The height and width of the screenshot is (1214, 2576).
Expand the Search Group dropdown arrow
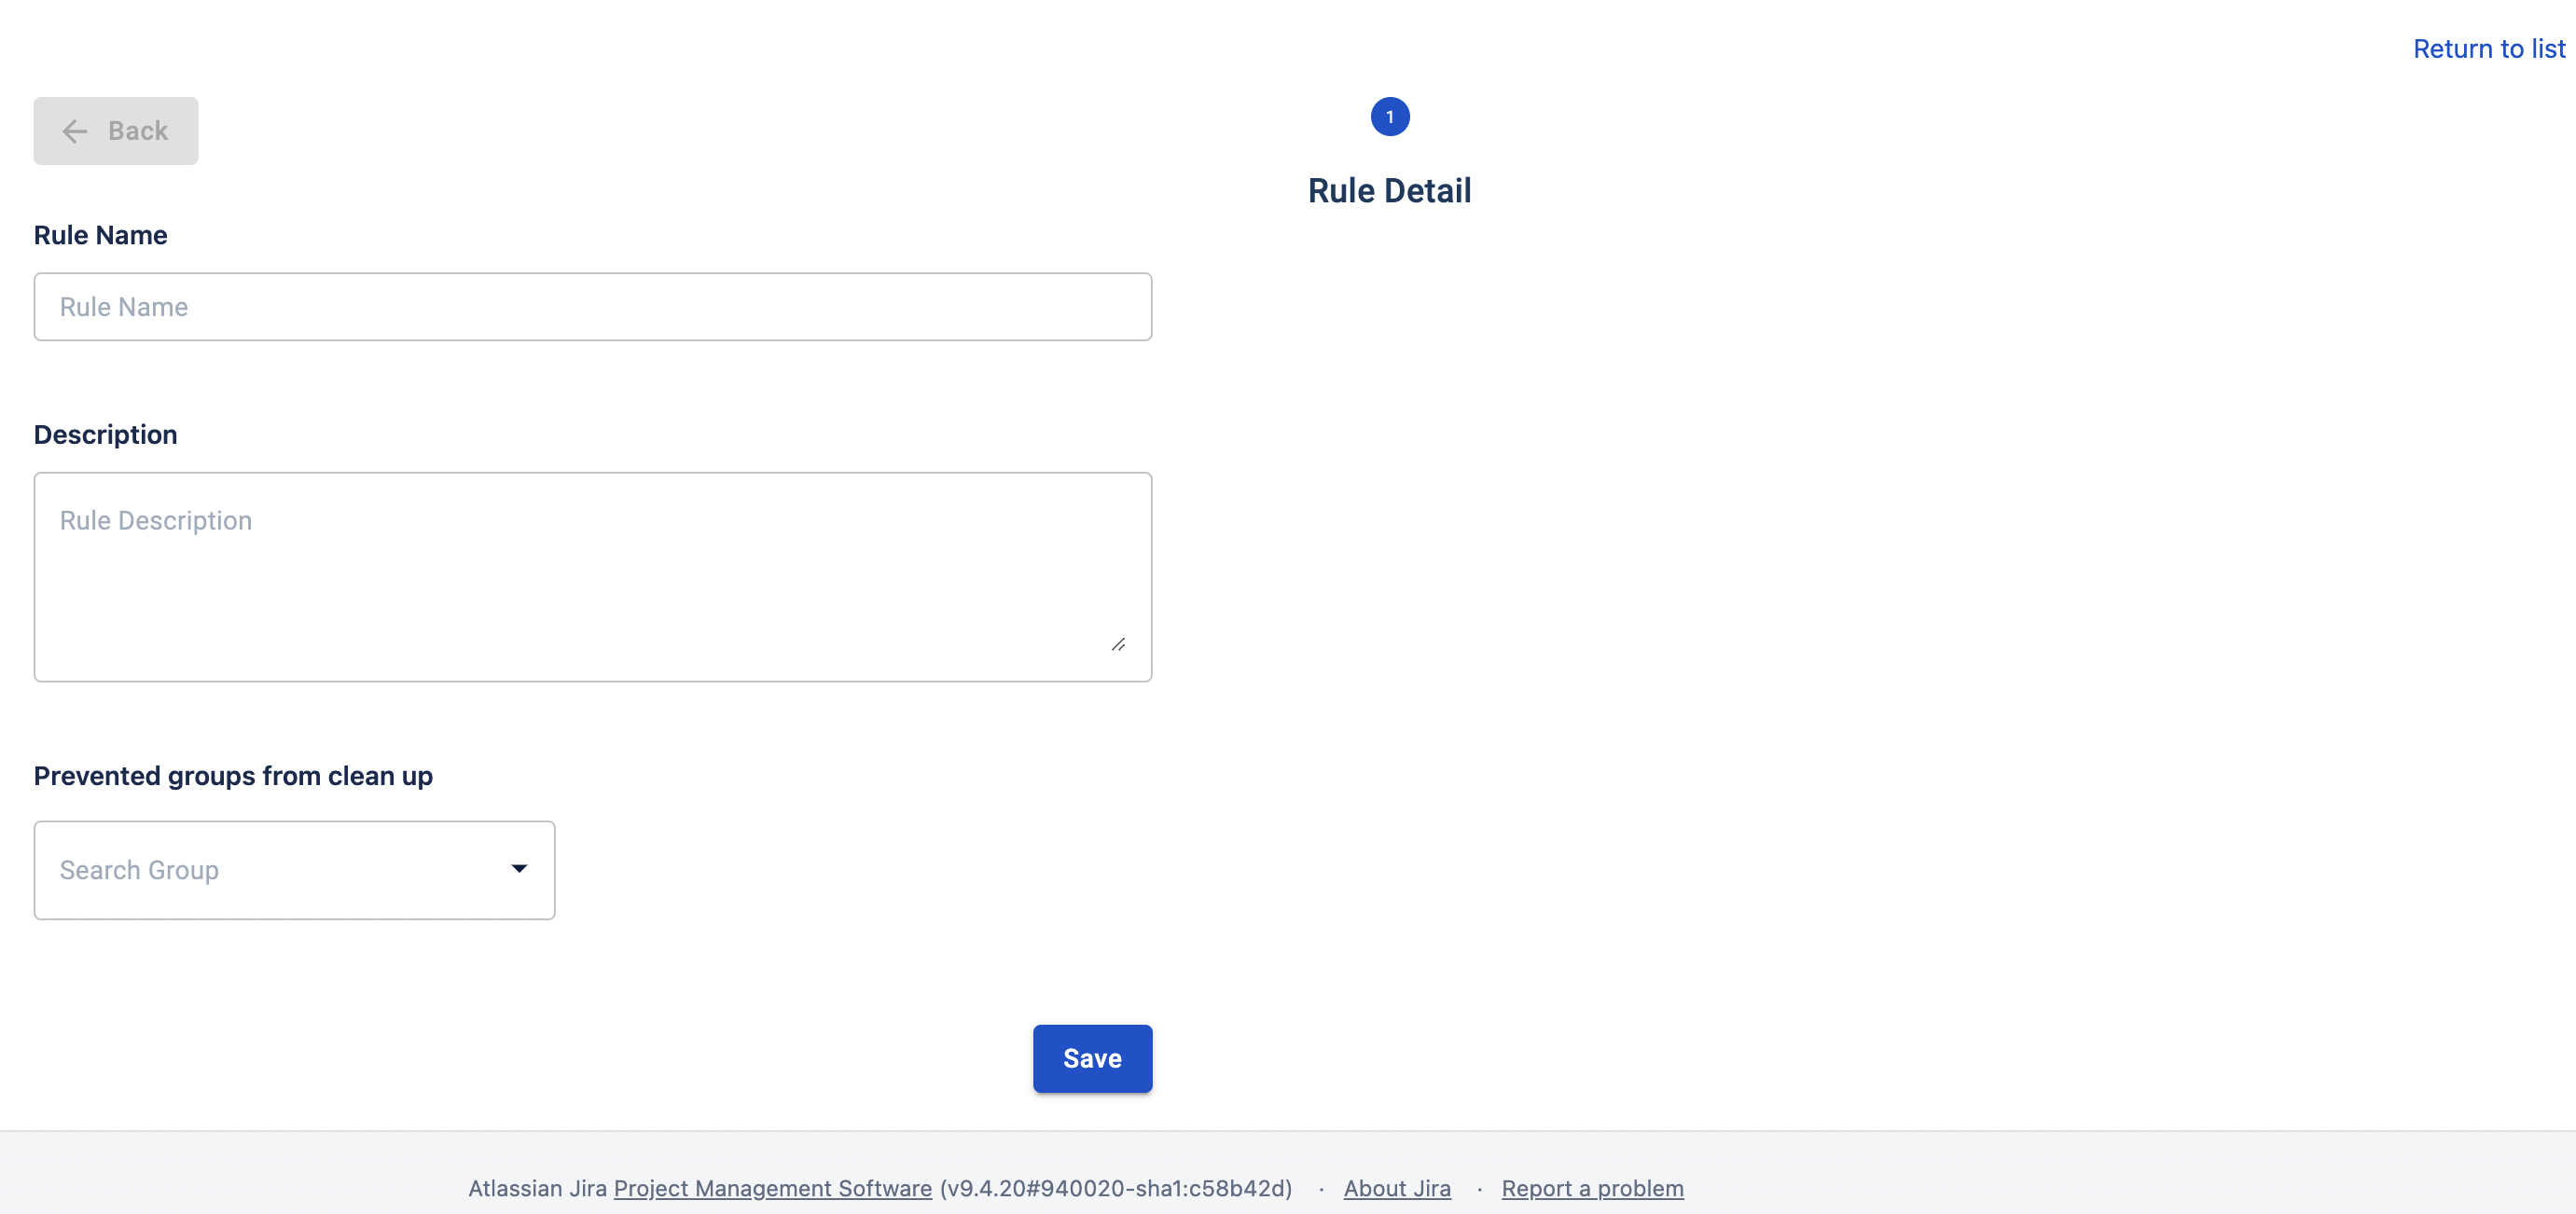(519, 868)
